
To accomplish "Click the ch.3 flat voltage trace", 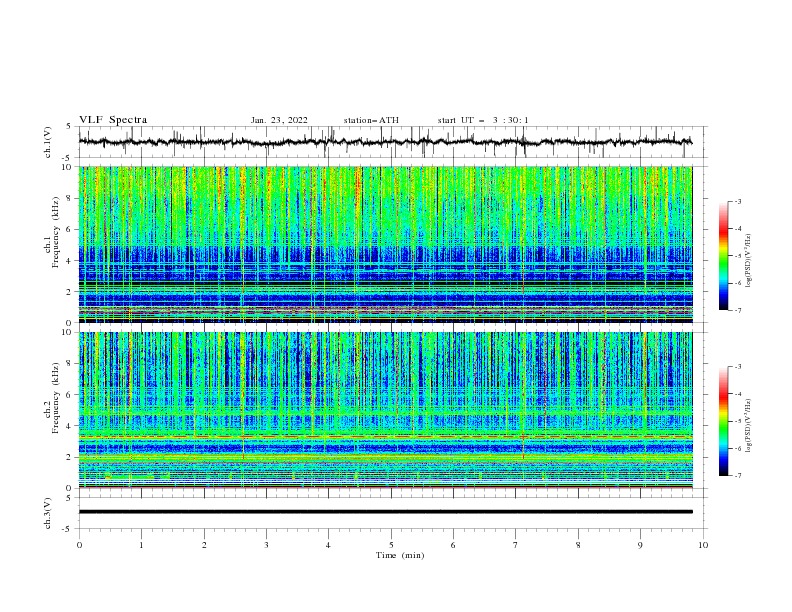I will 385,512.
